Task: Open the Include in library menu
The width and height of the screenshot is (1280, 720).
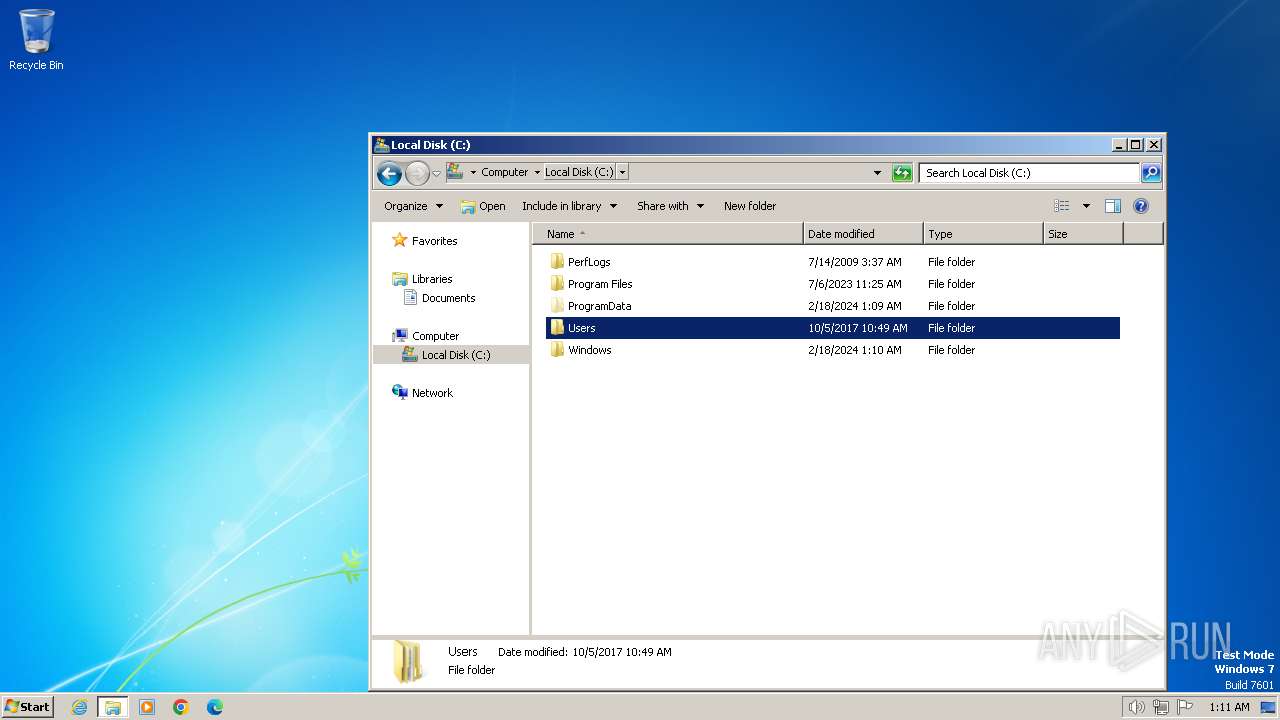Action: 569,206
